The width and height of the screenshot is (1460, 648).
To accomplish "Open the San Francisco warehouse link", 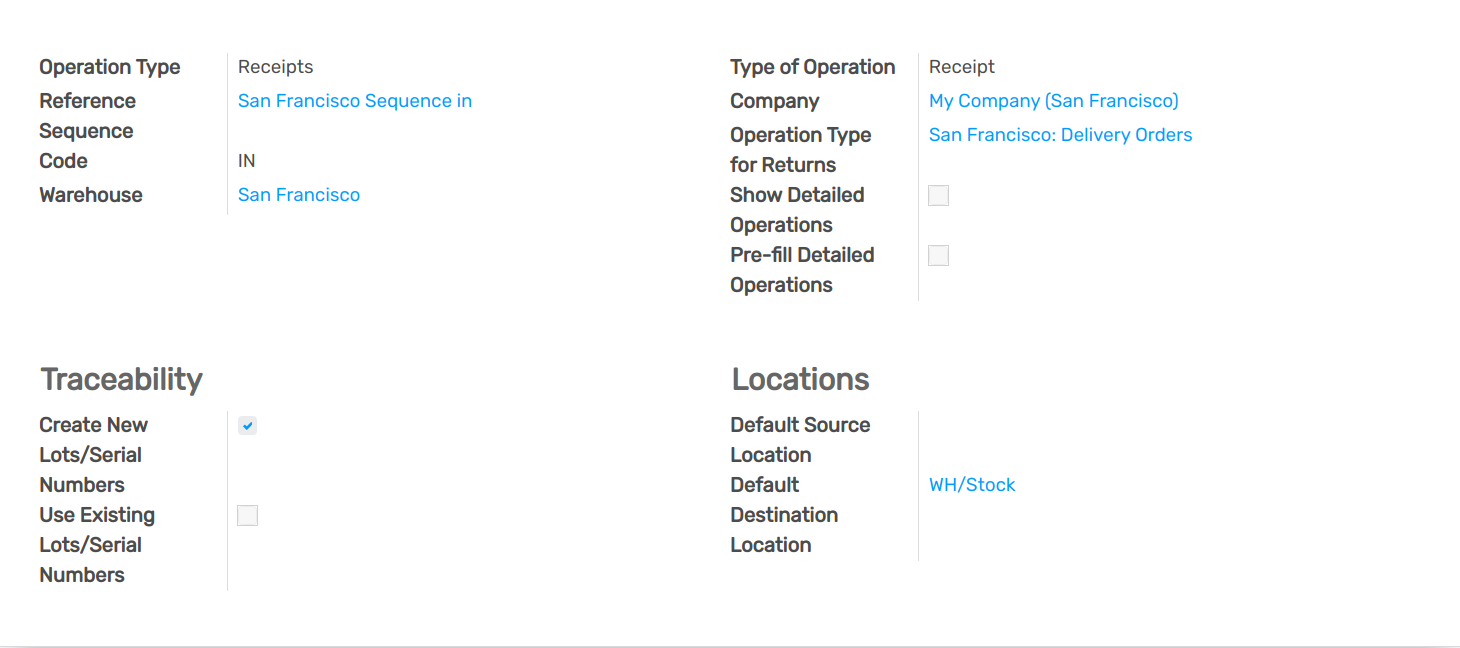I will tap(298, 195).
